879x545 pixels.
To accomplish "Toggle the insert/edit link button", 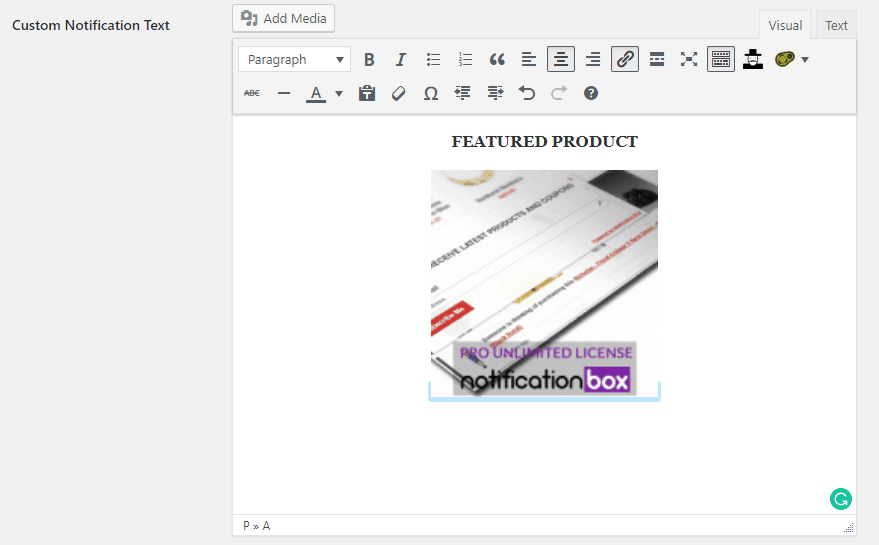I will 625,60.
